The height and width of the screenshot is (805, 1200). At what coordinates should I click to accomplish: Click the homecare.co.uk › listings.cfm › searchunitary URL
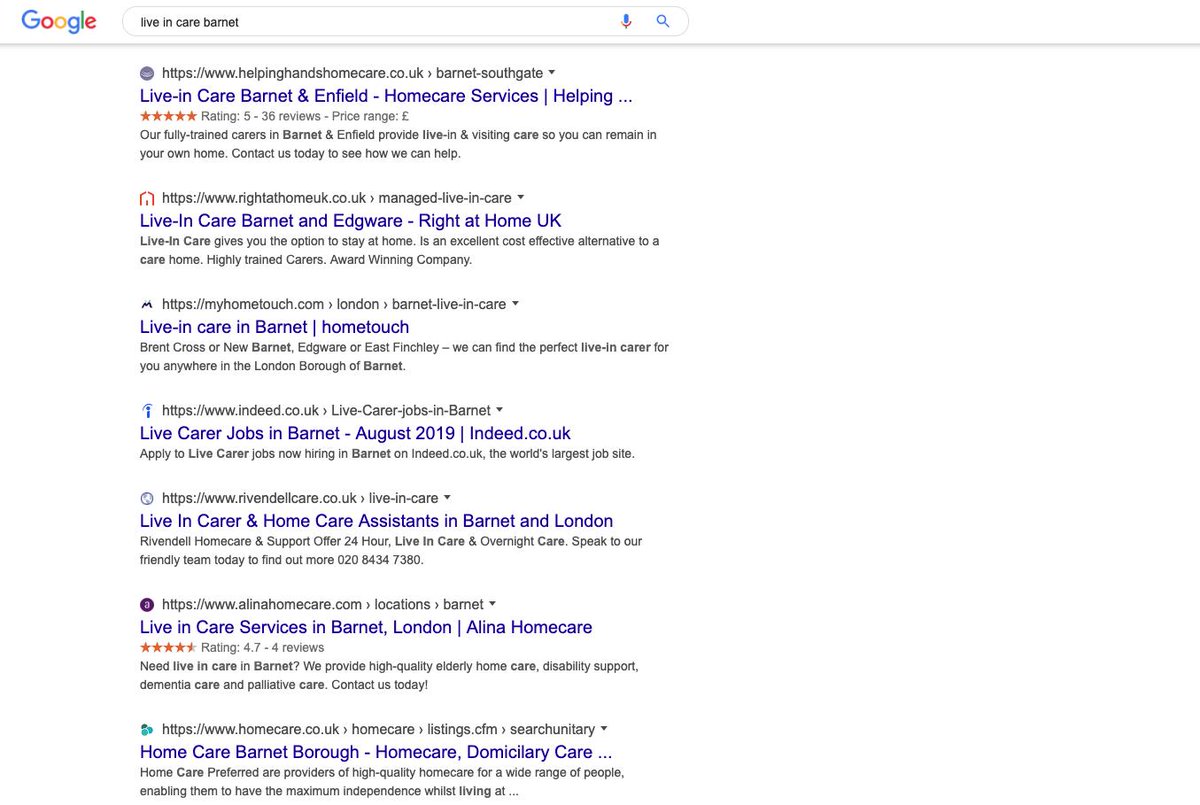378,729
